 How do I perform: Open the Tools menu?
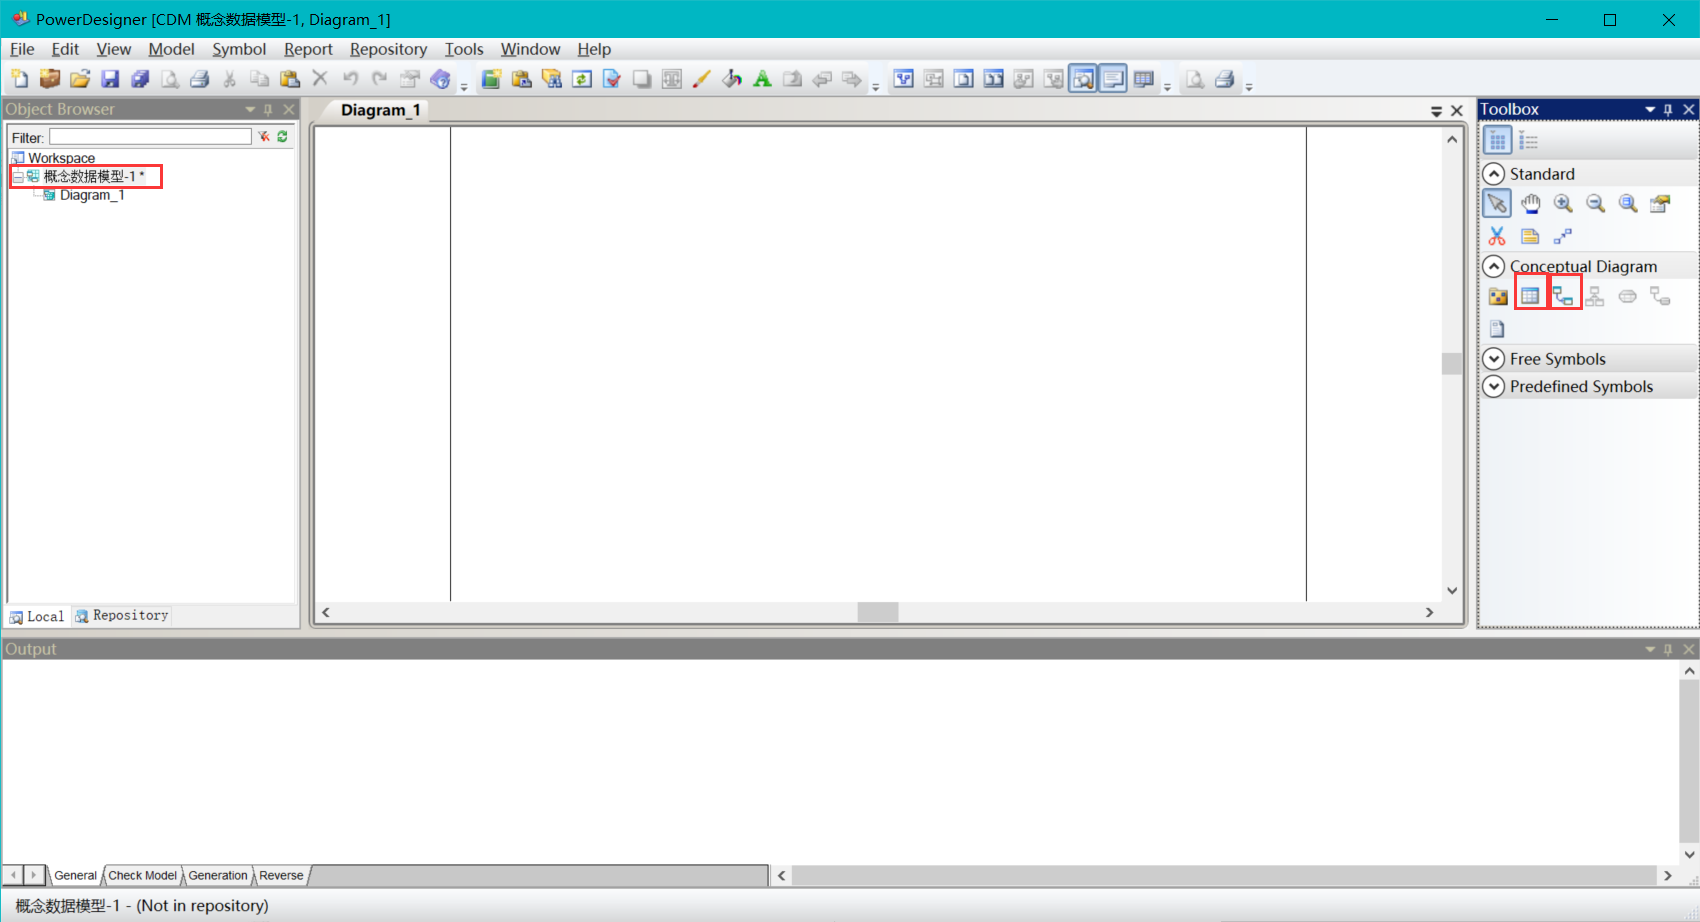(x=464, y=49)
